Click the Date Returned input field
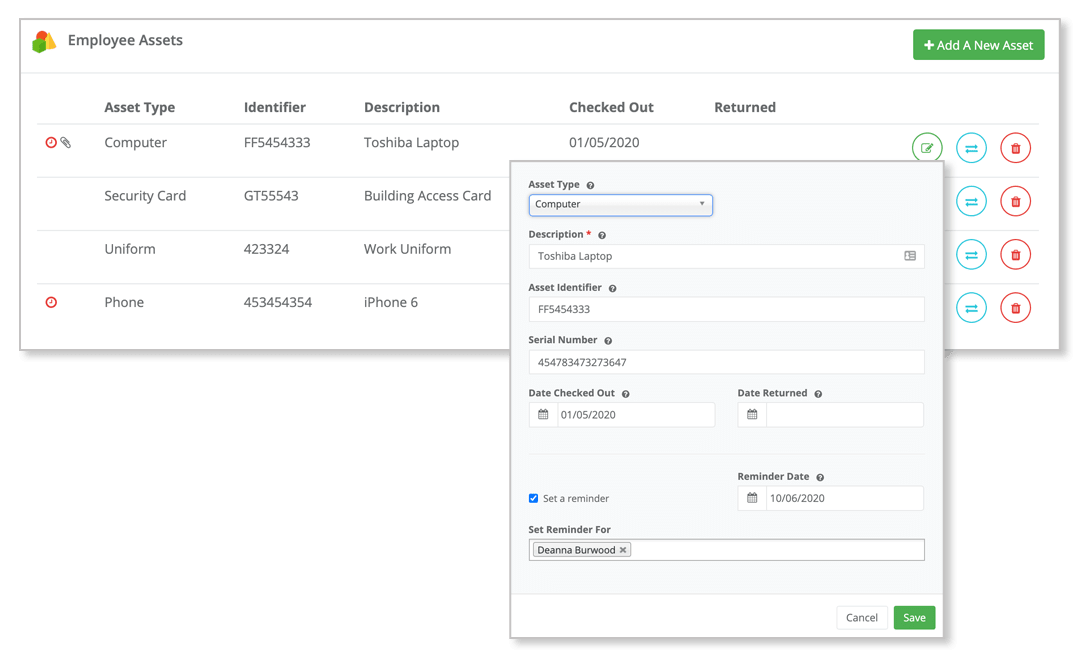 [843, 415]
